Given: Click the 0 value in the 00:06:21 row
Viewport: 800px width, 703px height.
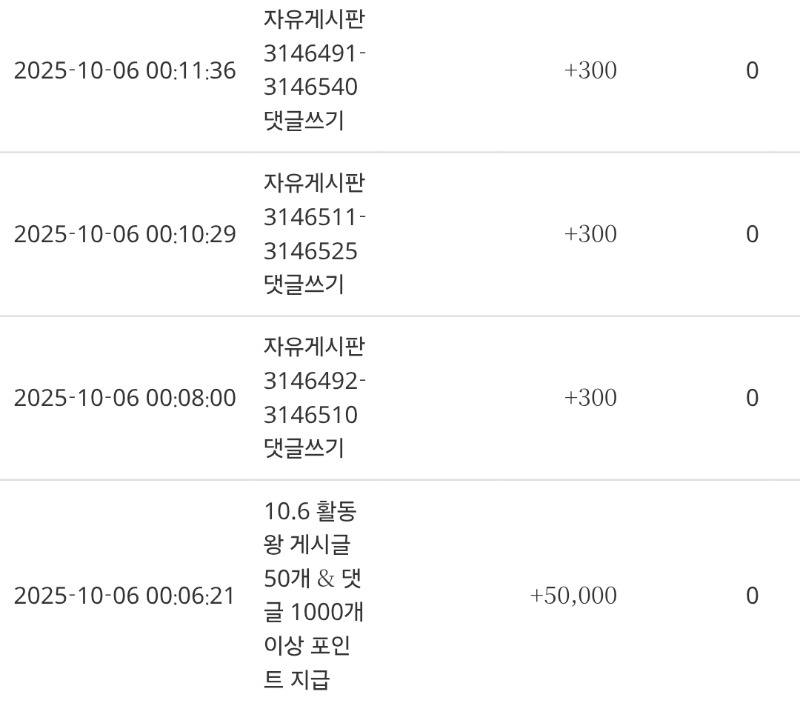Looking at the screenshot, I should pyautogui.click(x=752, y=596).
